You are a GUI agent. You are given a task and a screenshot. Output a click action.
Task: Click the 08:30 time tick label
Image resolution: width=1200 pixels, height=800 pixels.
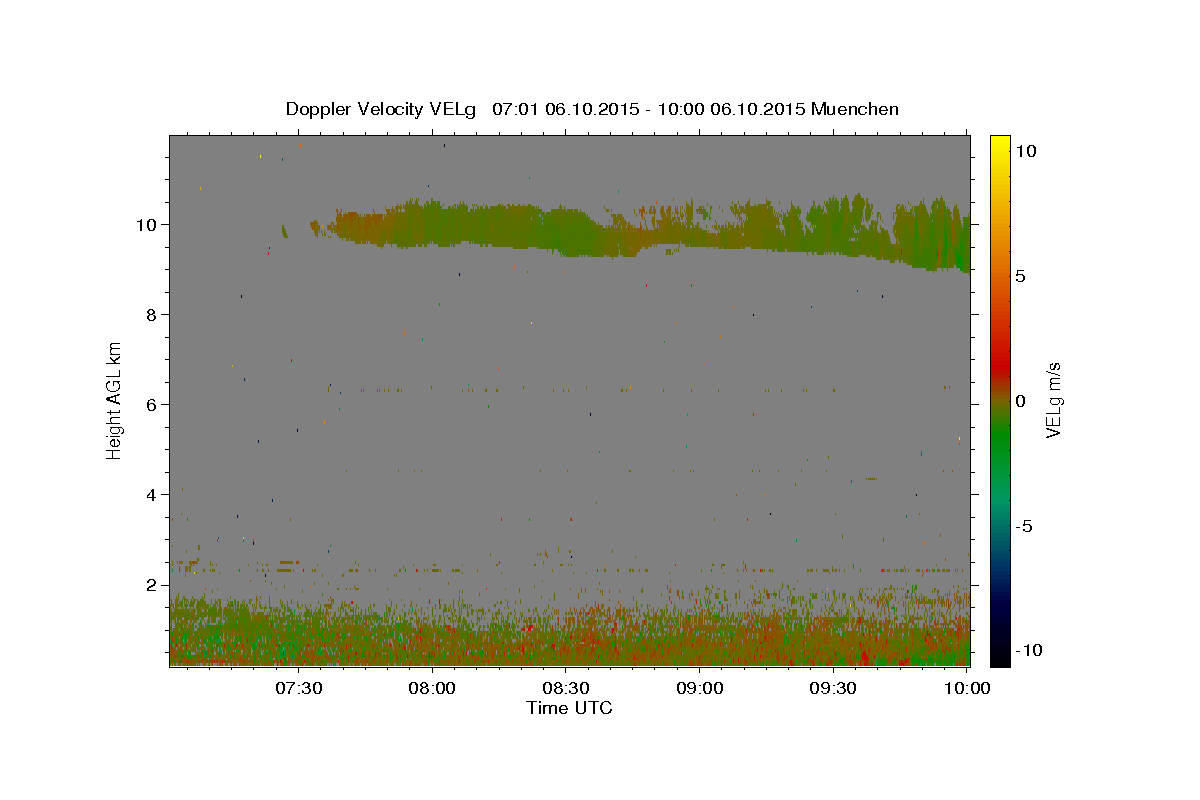pyautogui.click(x=565, y=688)
